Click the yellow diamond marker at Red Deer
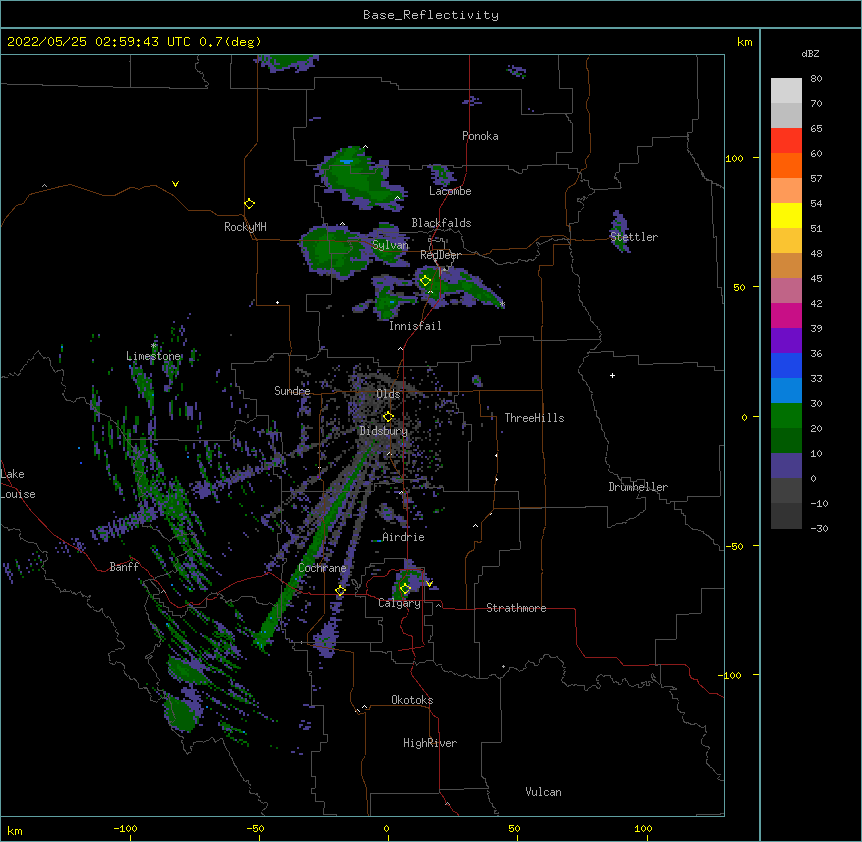The image size is (862, 842). (x=425, y=281)
